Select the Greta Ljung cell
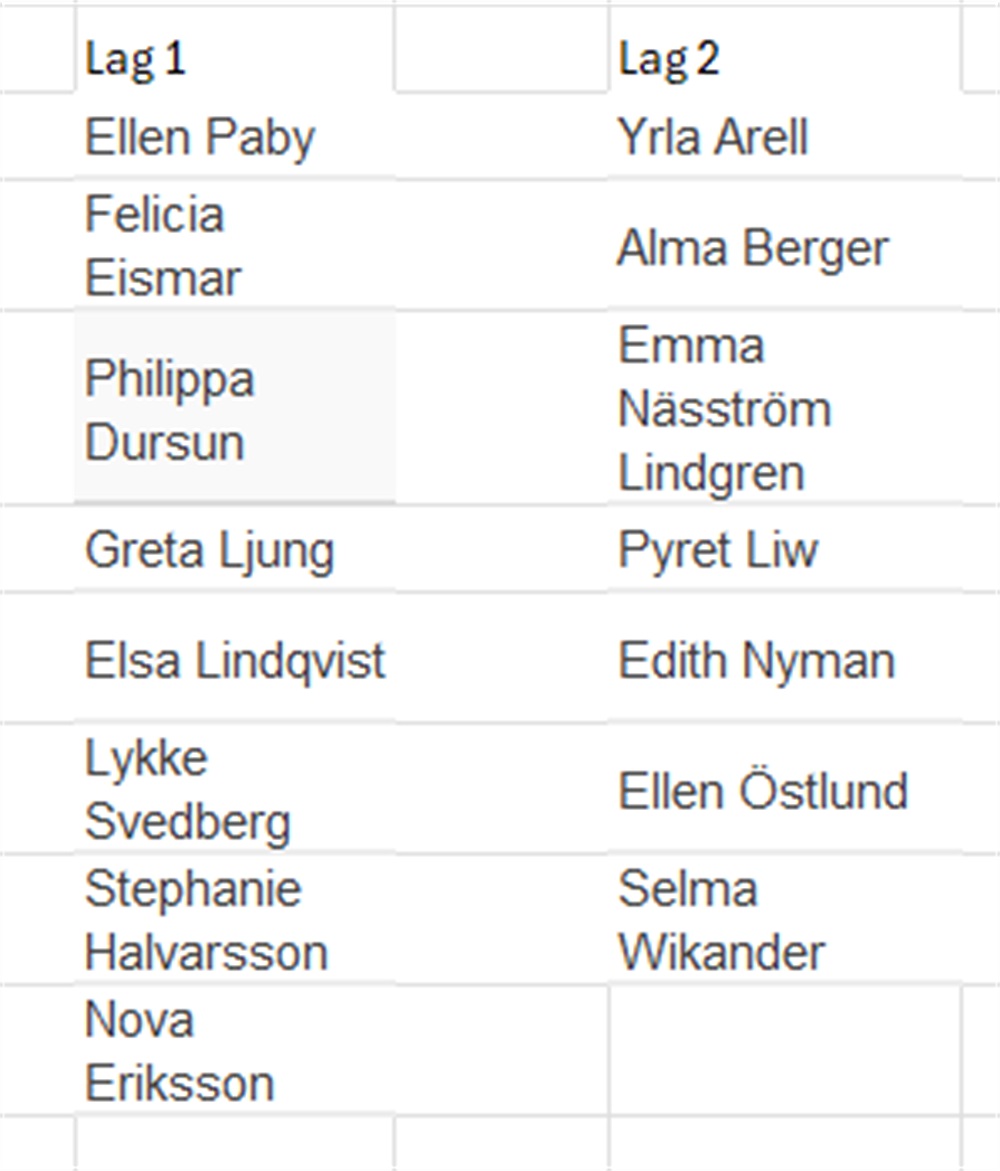This screenshot has width=1000, height=1171. pyautogui.click(x=235, y=549)
